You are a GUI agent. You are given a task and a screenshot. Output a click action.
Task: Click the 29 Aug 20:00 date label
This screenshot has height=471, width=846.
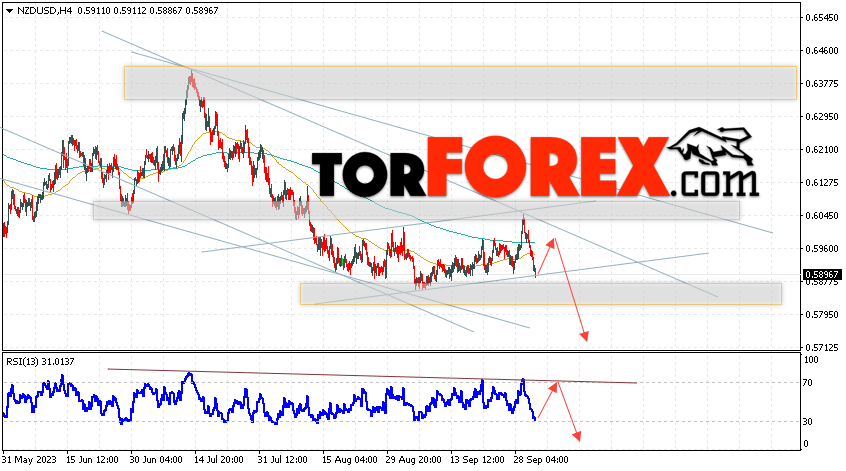tap(413, 460)
